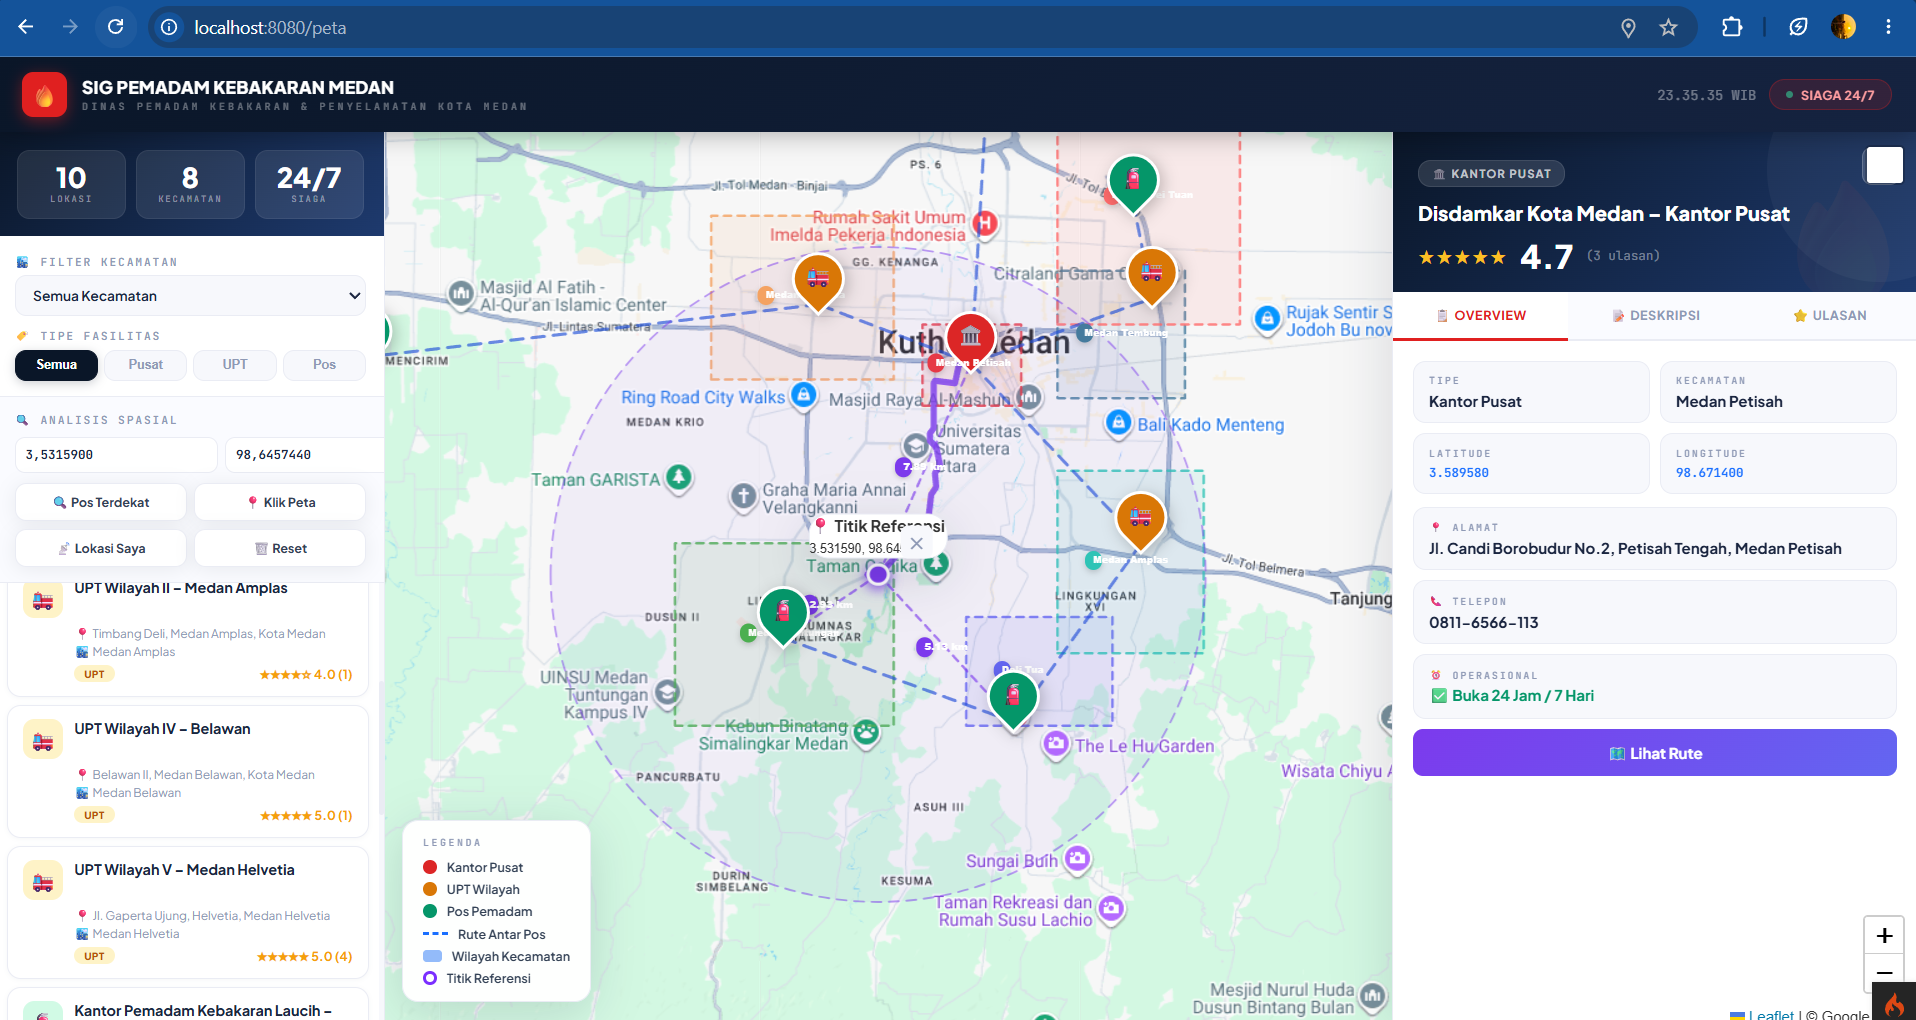1916x1020 pixels.
Task: Click the Lokasi Saya button
Action: pyautogui.click(x=101, y=548)
